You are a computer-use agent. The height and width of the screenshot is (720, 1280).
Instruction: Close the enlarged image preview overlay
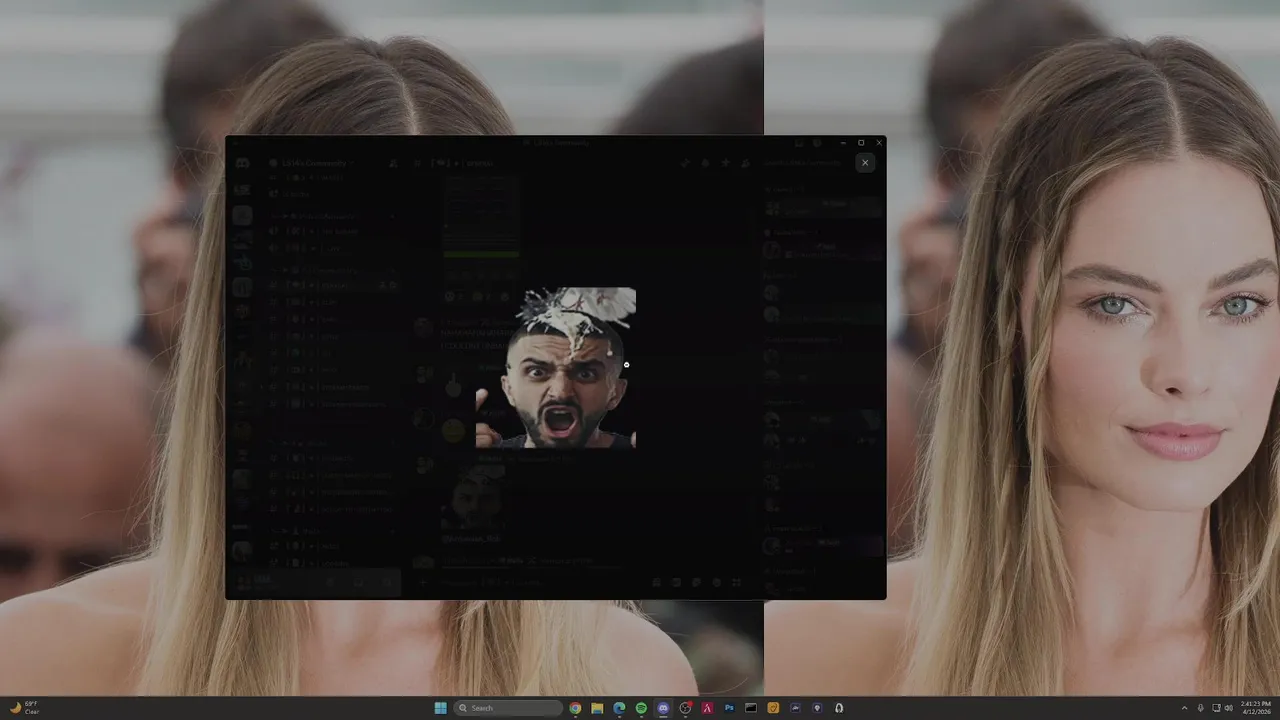point(865,162)
